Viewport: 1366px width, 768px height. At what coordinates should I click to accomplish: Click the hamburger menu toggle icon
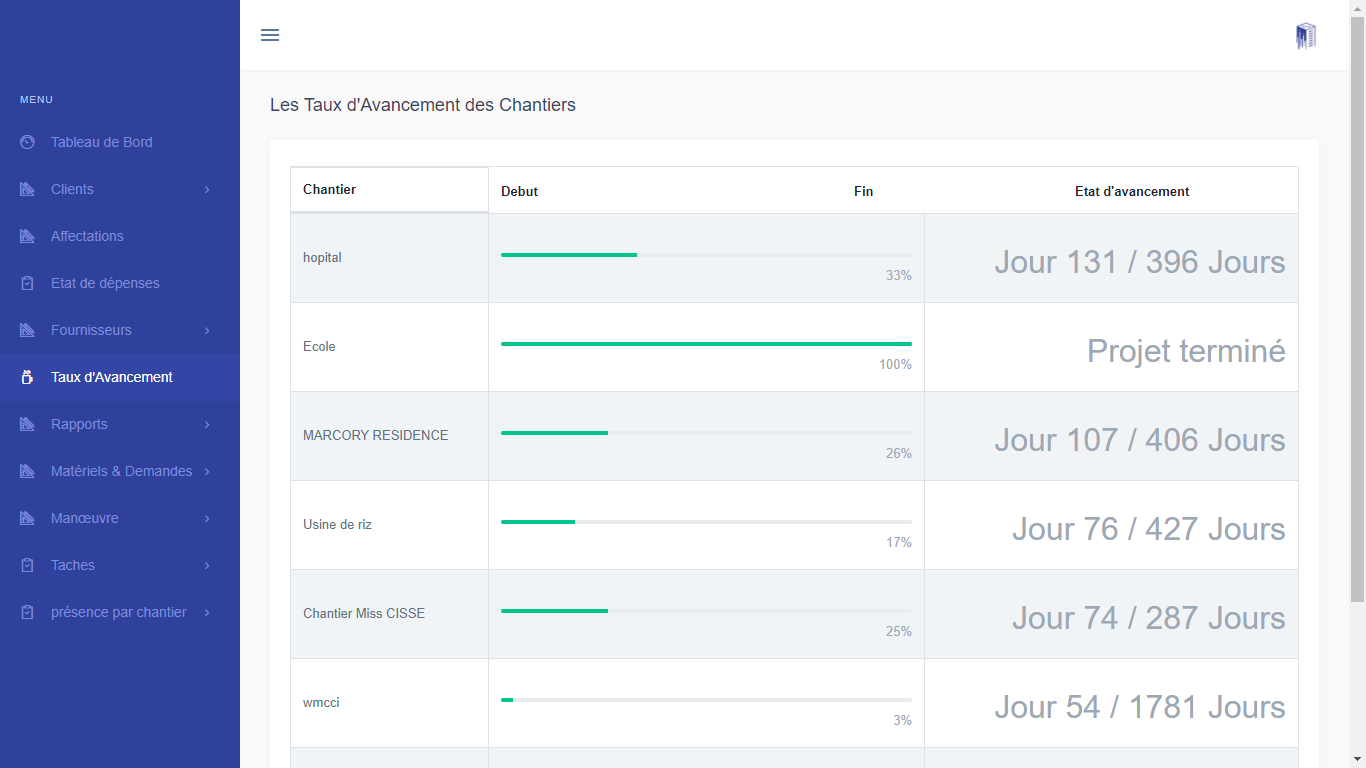tap(269, 35)
